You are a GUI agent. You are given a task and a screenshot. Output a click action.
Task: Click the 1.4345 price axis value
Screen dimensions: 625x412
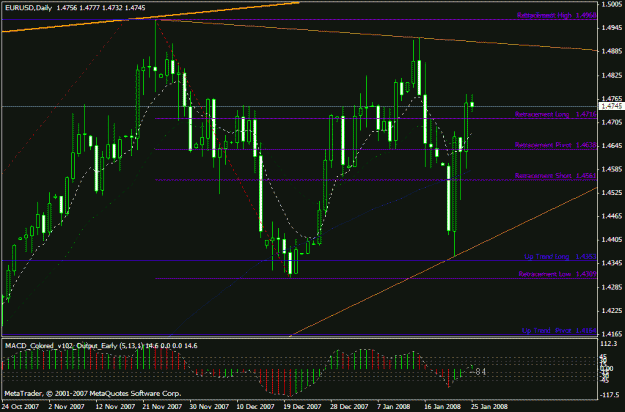point(612,263)
